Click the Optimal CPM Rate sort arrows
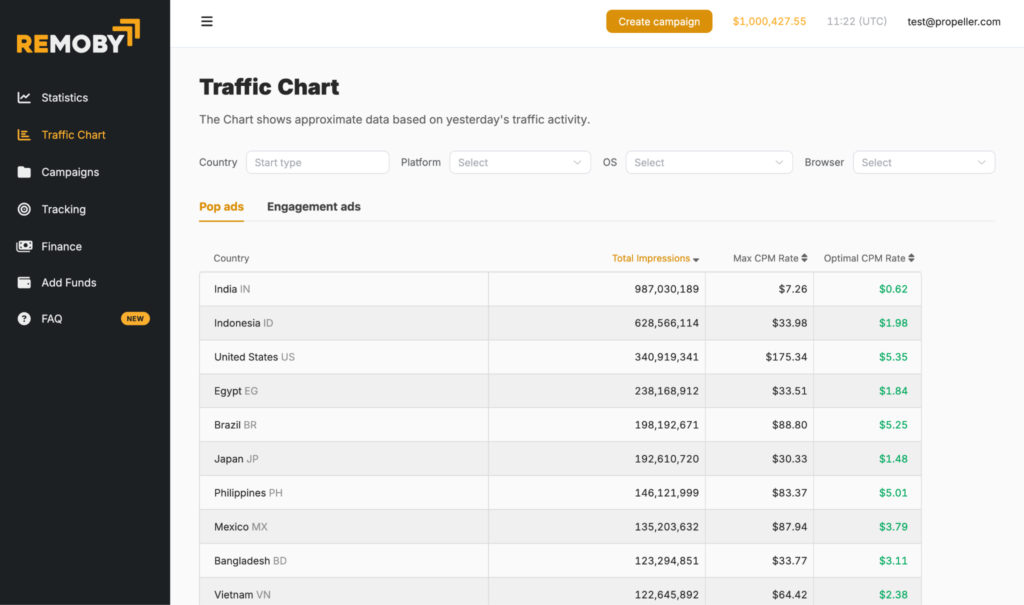The height and width of the screenshot is (605, 1024). tap(911, 258)
